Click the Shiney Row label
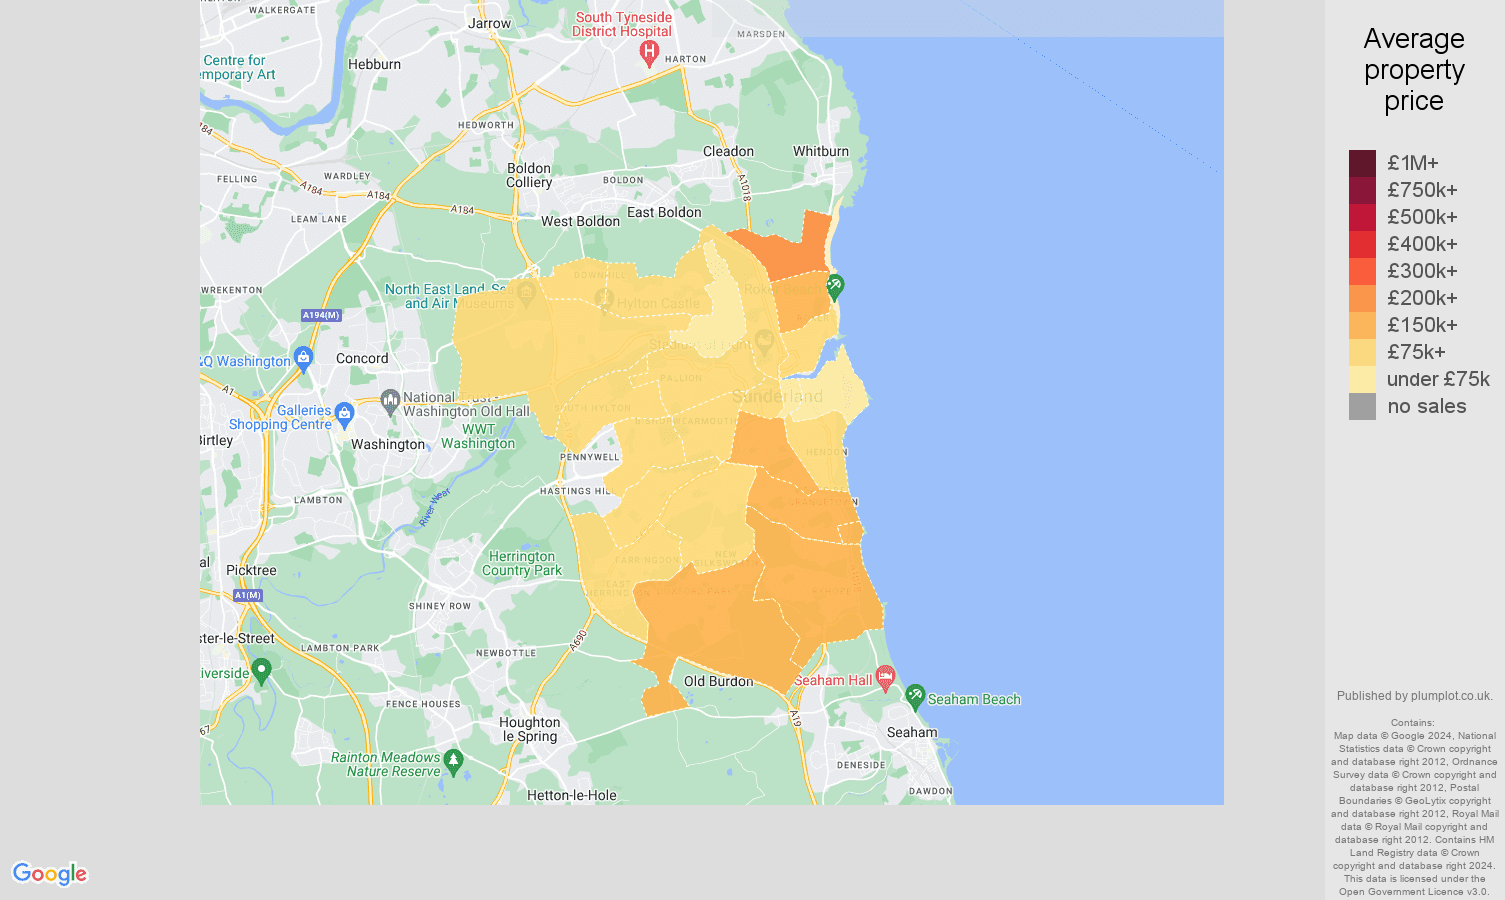This screenshot has width=1505, height=900. 440,606
